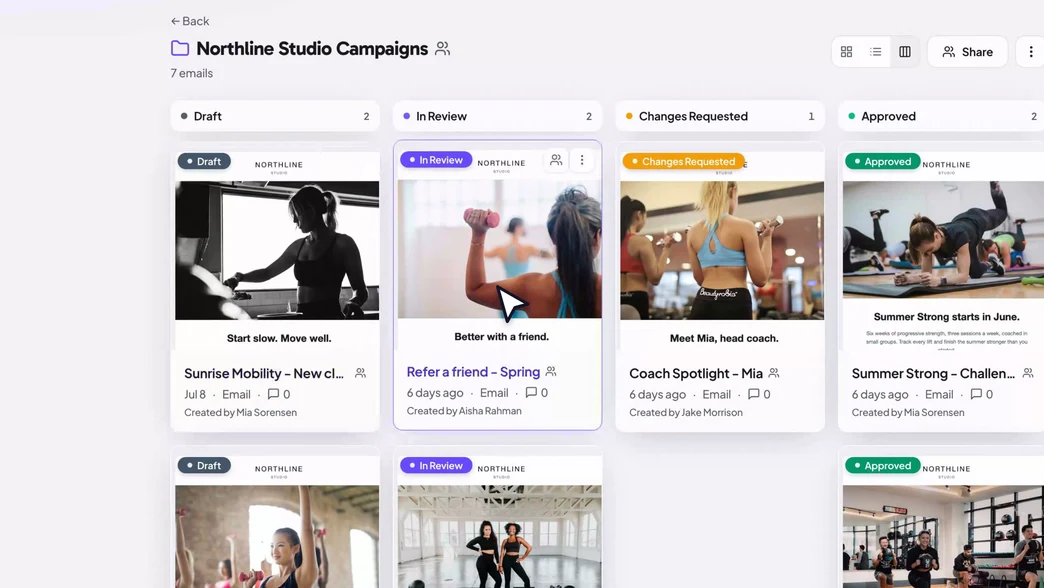Select the Approved column header
Screen dimensions: 1044x588
(x=941, y=116)
